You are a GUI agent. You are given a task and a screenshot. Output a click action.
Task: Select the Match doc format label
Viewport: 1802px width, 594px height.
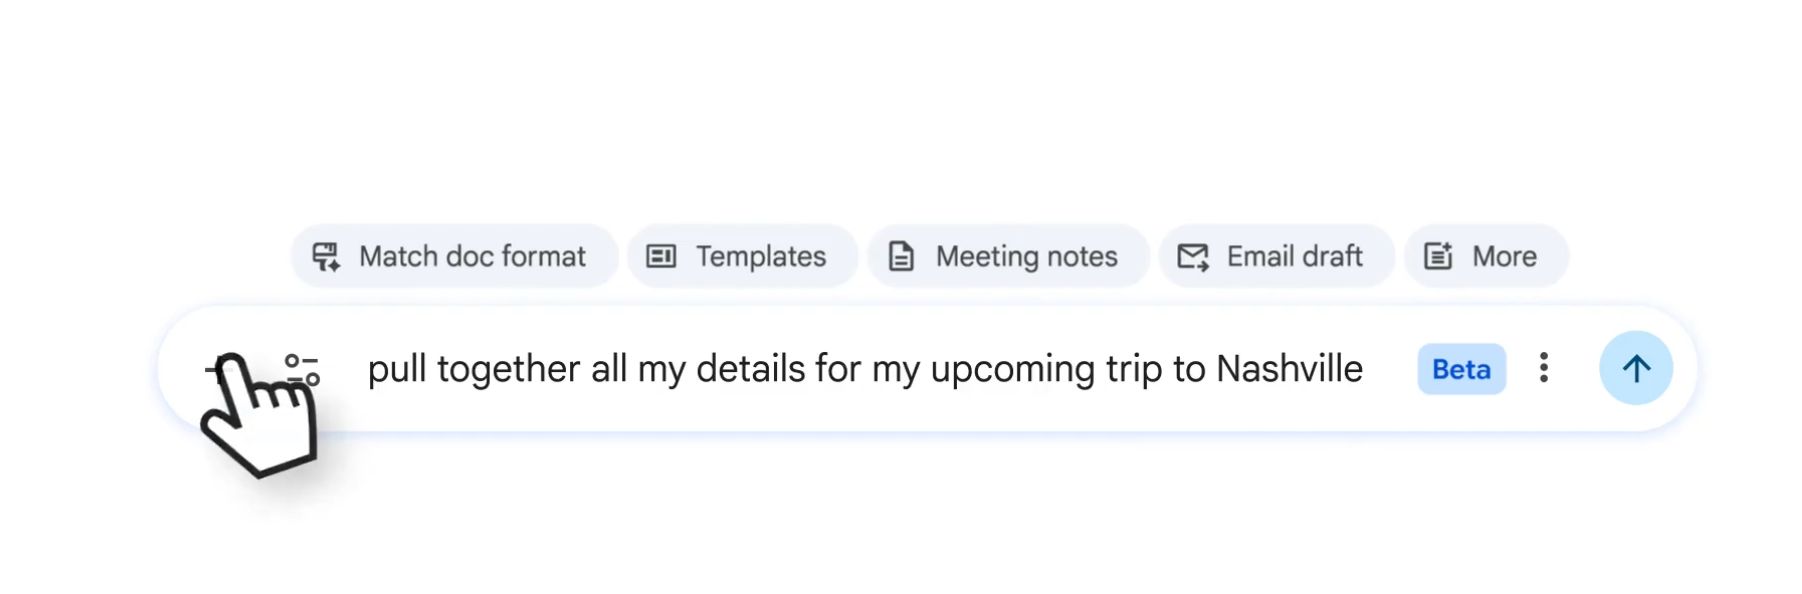(x=472, y=257)
